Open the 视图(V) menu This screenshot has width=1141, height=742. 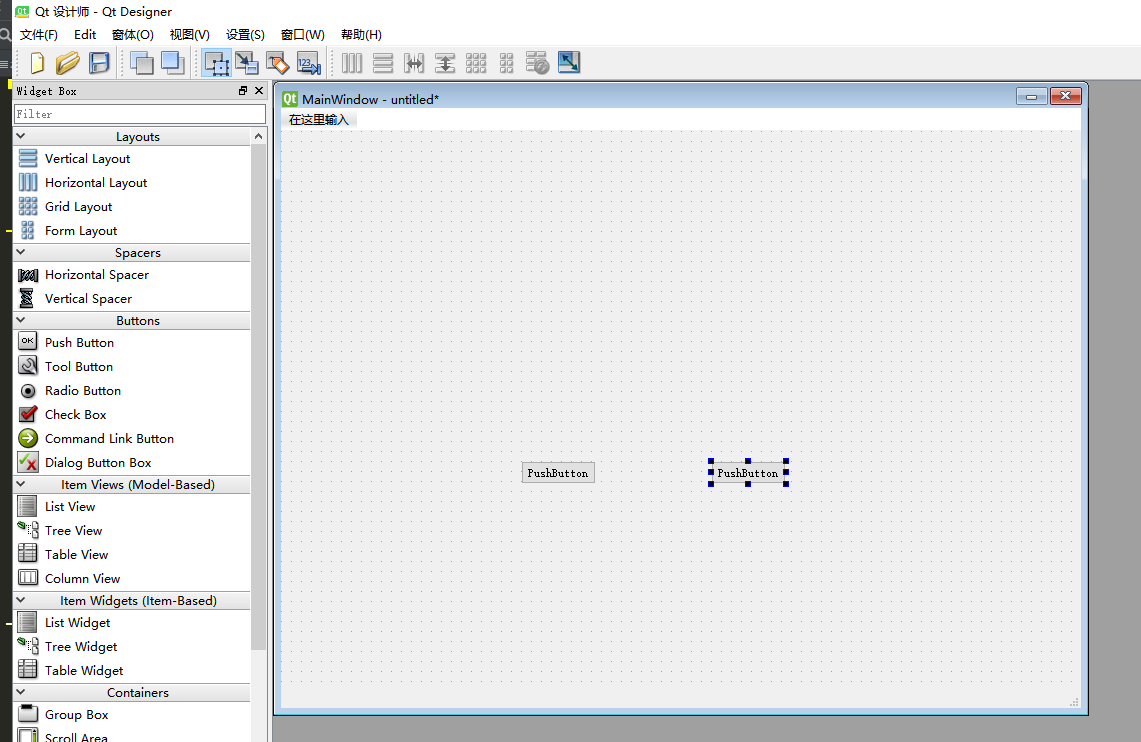pyautogui.click(x=190, y=35)
